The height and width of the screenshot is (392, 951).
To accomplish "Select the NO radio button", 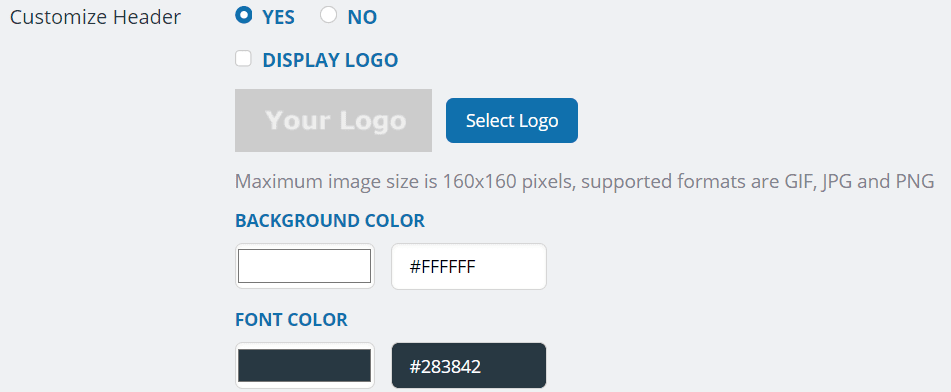I will pyautogui.click(x=328, y=15).
